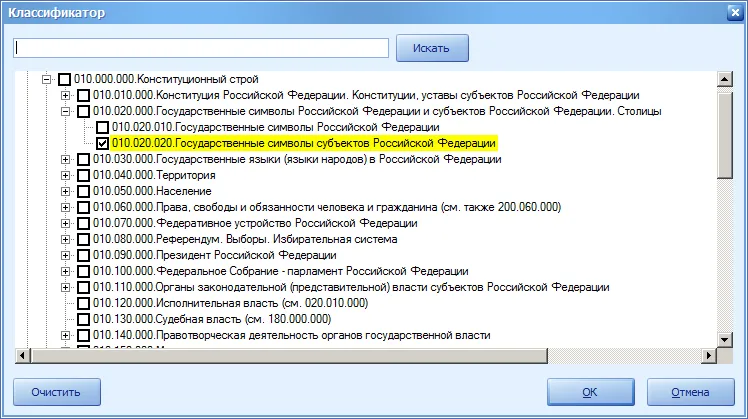Expand the 010.040.000 Территория node
Image resolution: width=748 pixels, height=419 pixels.
66,175
